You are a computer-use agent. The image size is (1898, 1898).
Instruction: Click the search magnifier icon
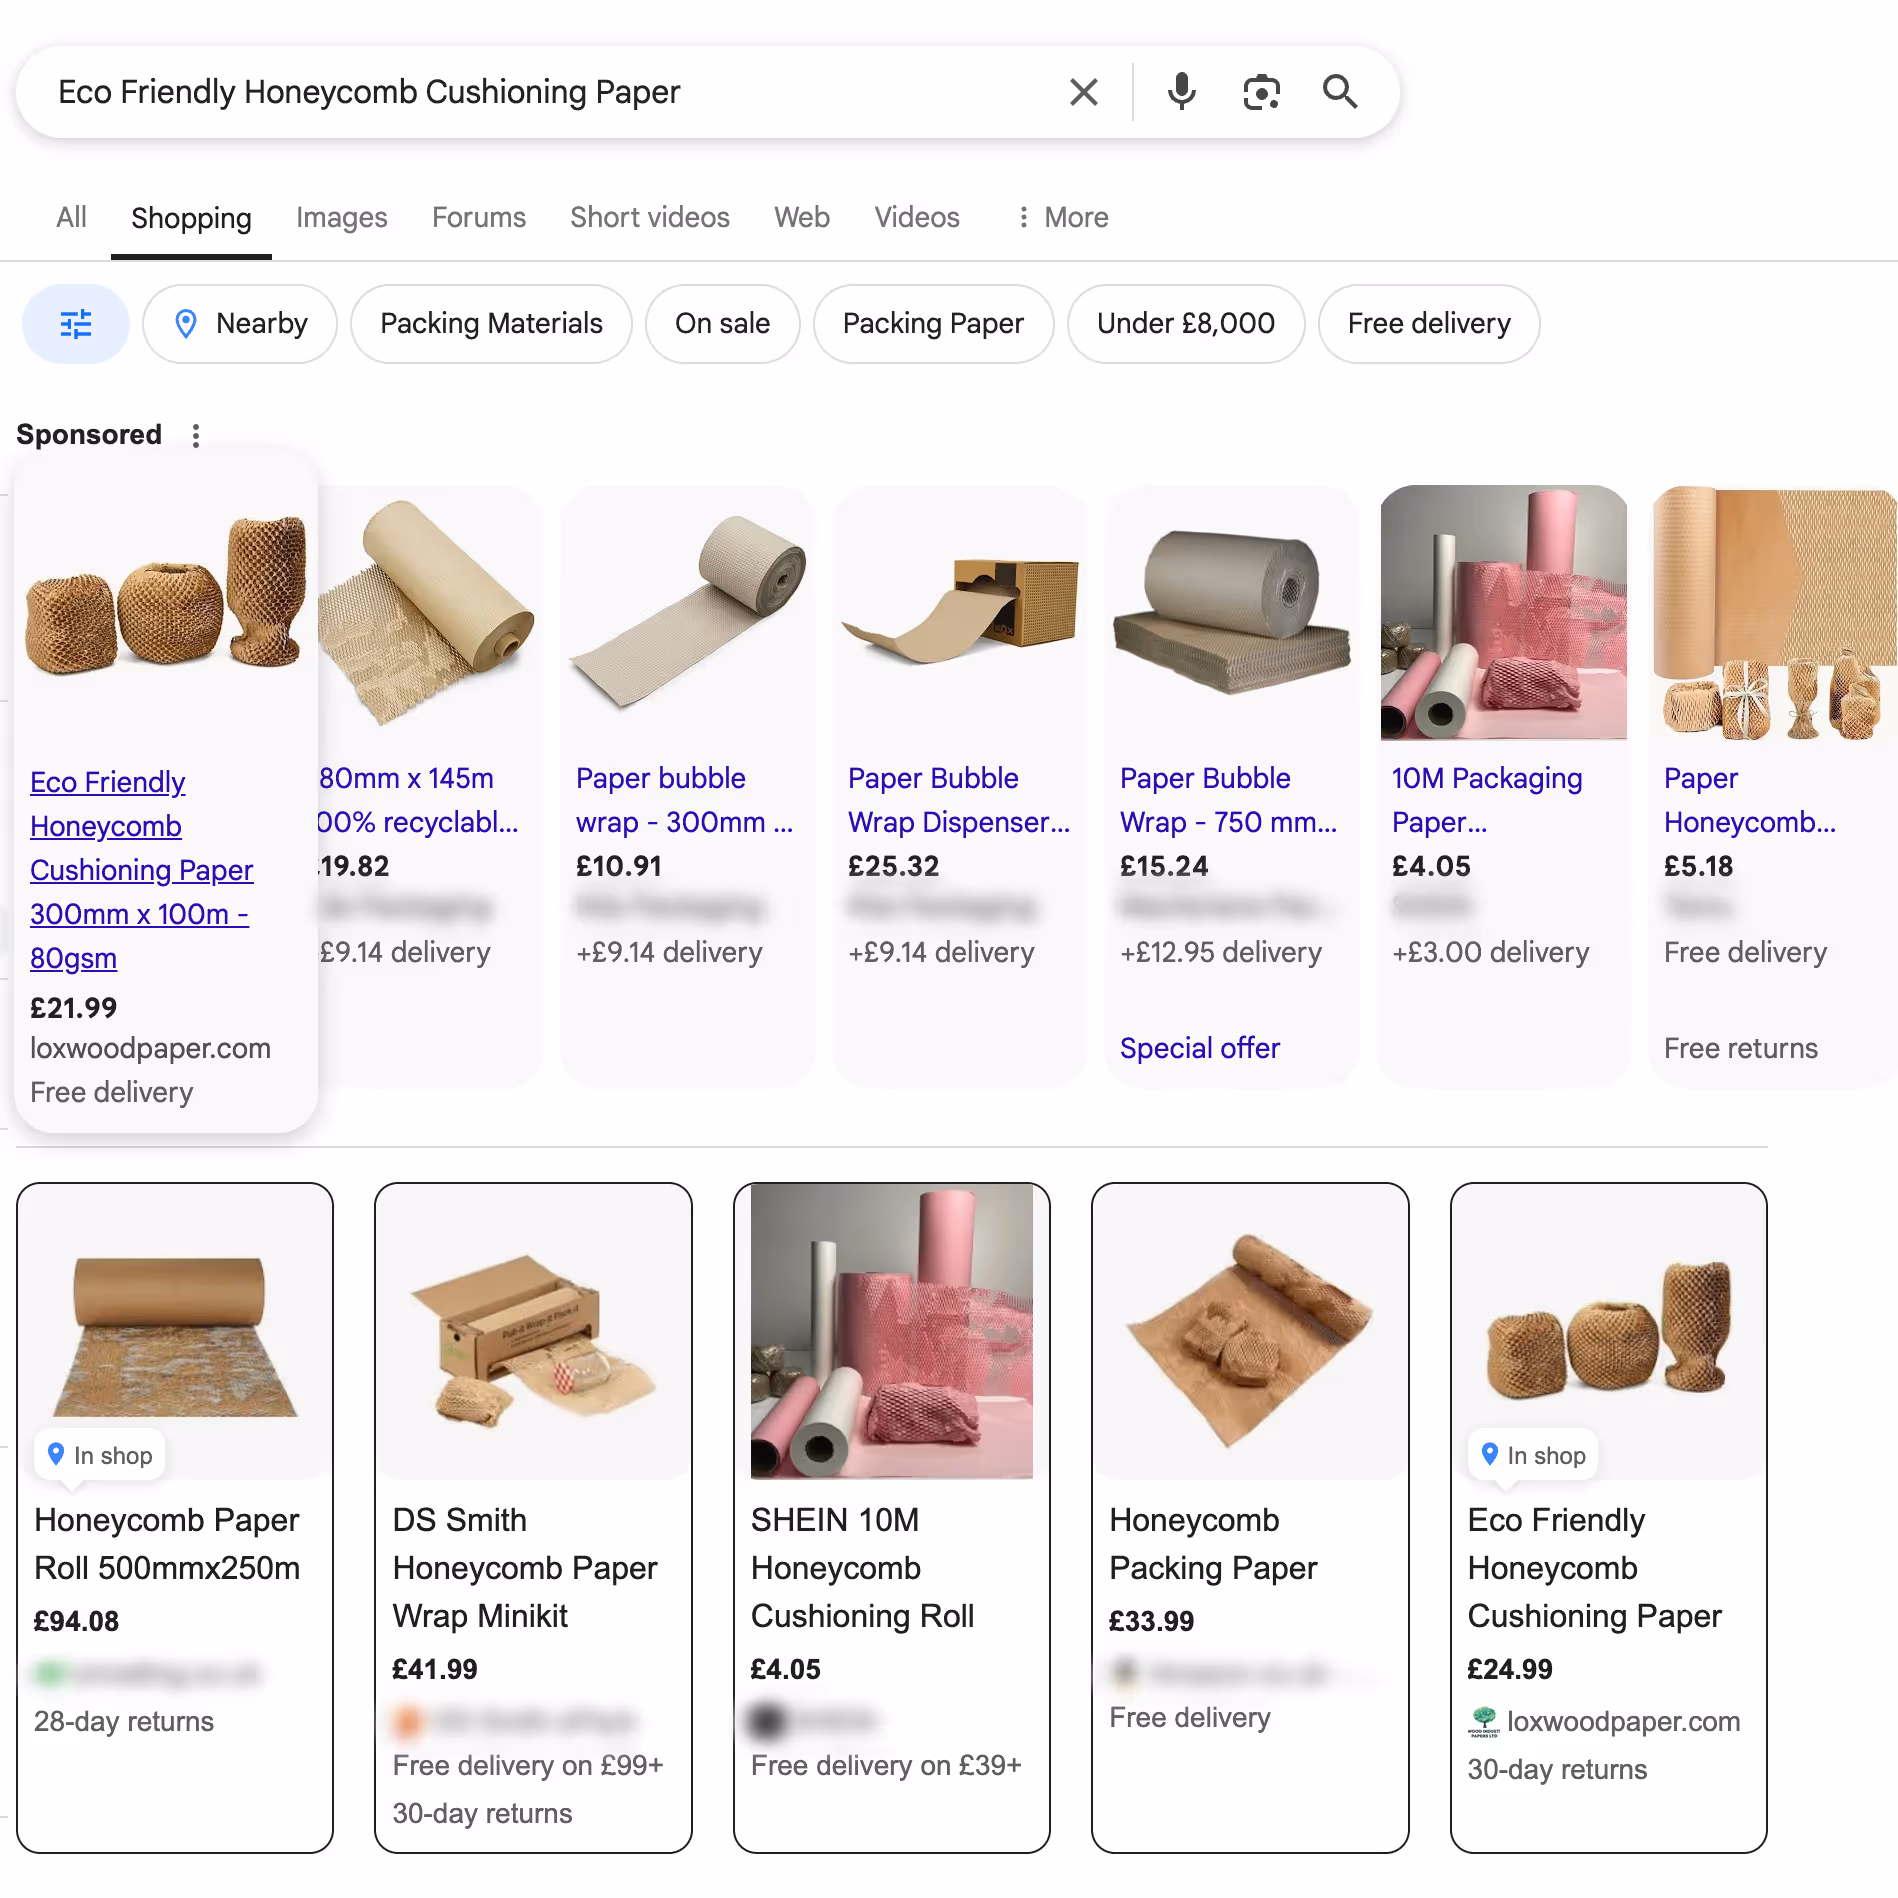coord(1340,91)
